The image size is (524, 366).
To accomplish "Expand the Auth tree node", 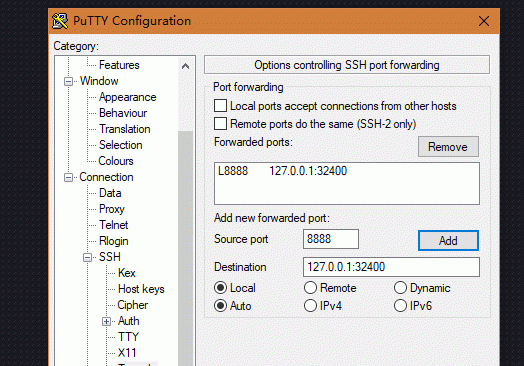I will click(106, 322).
